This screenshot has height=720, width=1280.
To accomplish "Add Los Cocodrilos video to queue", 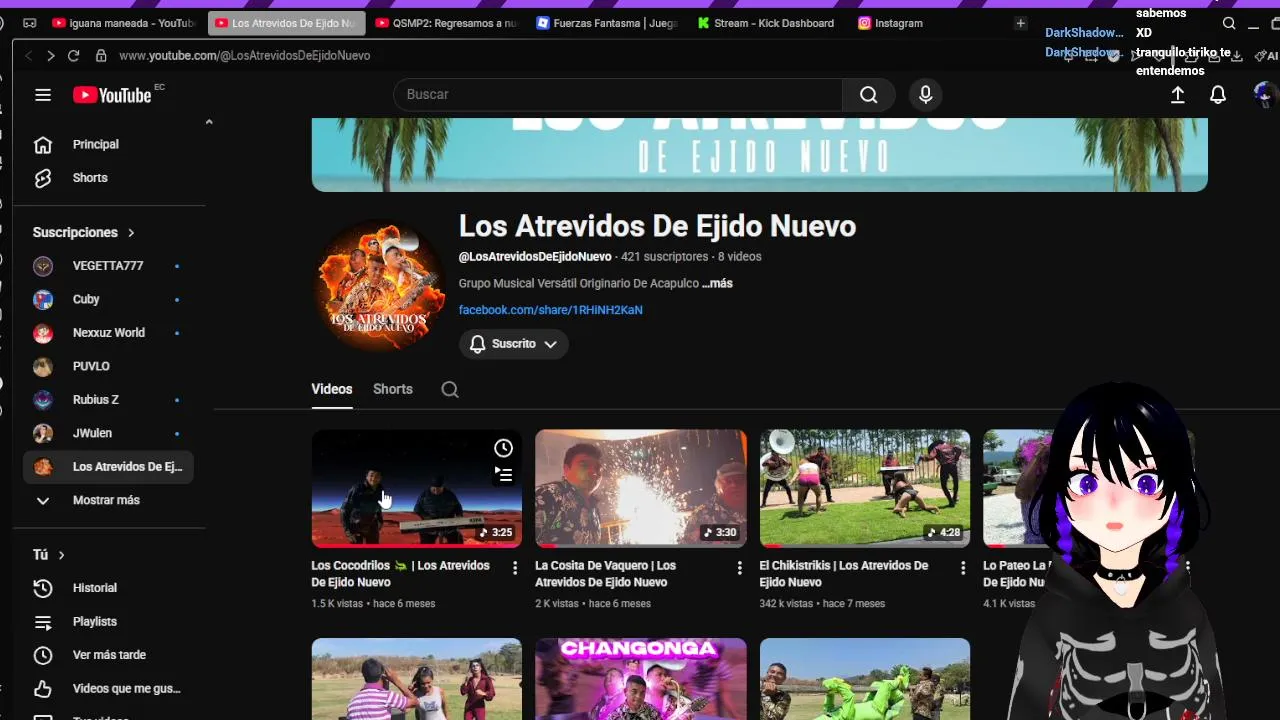I will (503, 475).
